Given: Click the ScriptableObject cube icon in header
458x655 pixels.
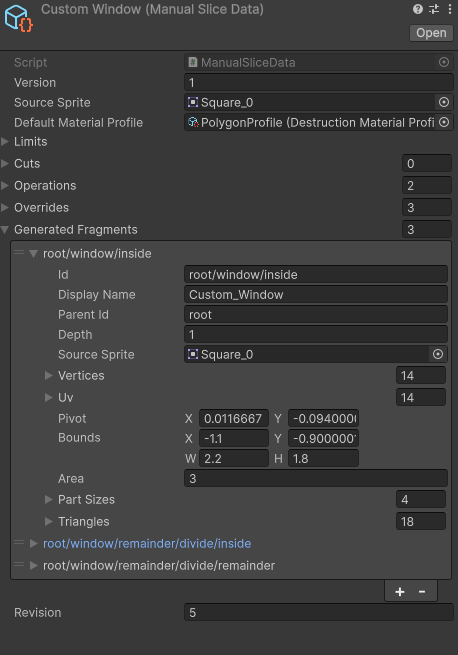Looking at the screenshot, I should 19,18.
